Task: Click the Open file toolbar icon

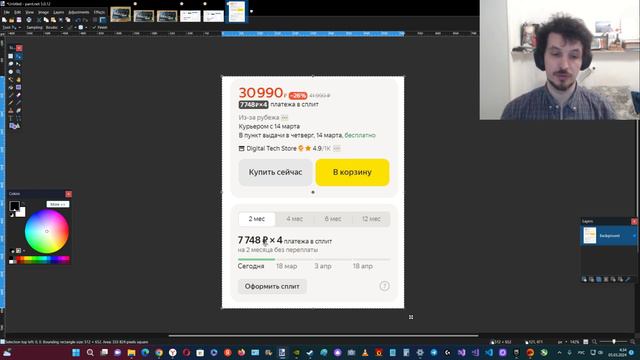Action: [x=11, y=20]
